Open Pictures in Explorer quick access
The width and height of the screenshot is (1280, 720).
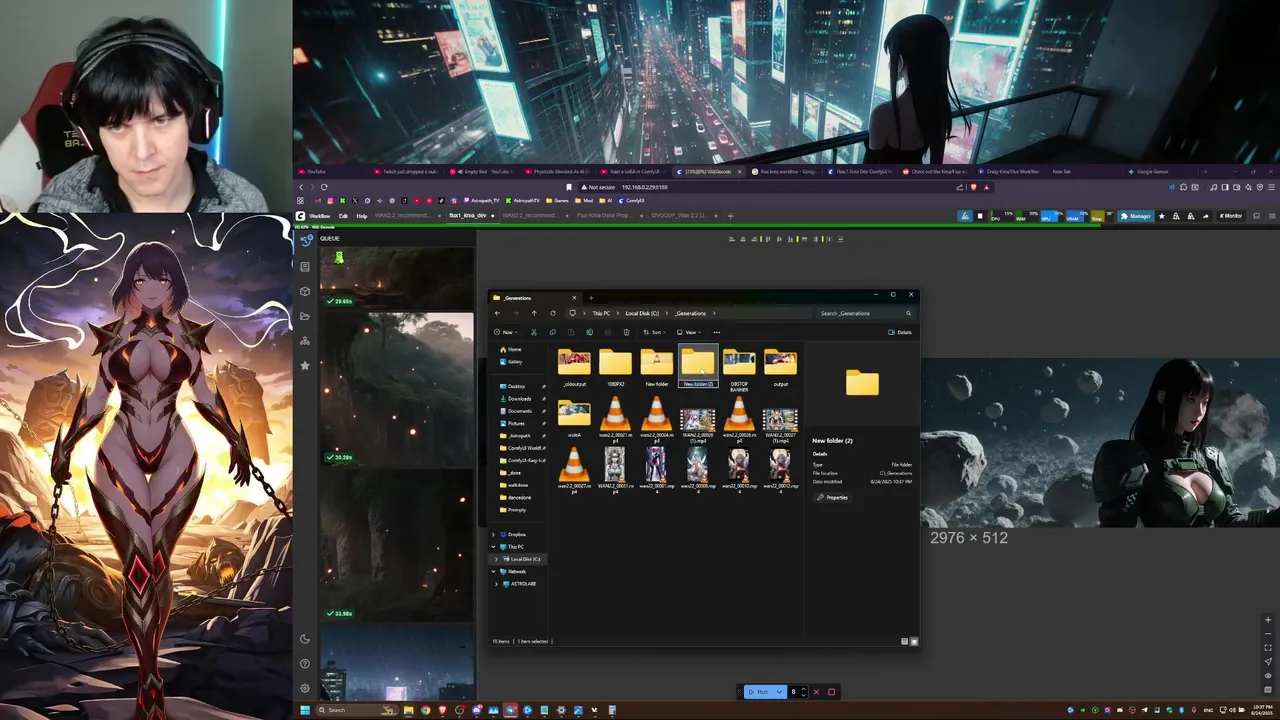513,423
